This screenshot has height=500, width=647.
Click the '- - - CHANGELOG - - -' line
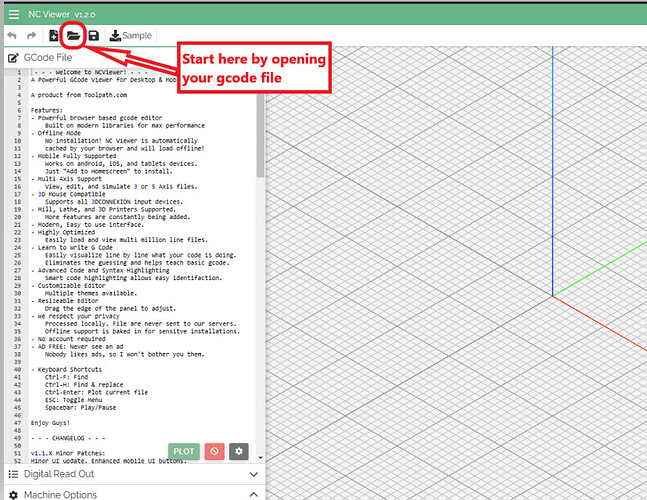68,438
